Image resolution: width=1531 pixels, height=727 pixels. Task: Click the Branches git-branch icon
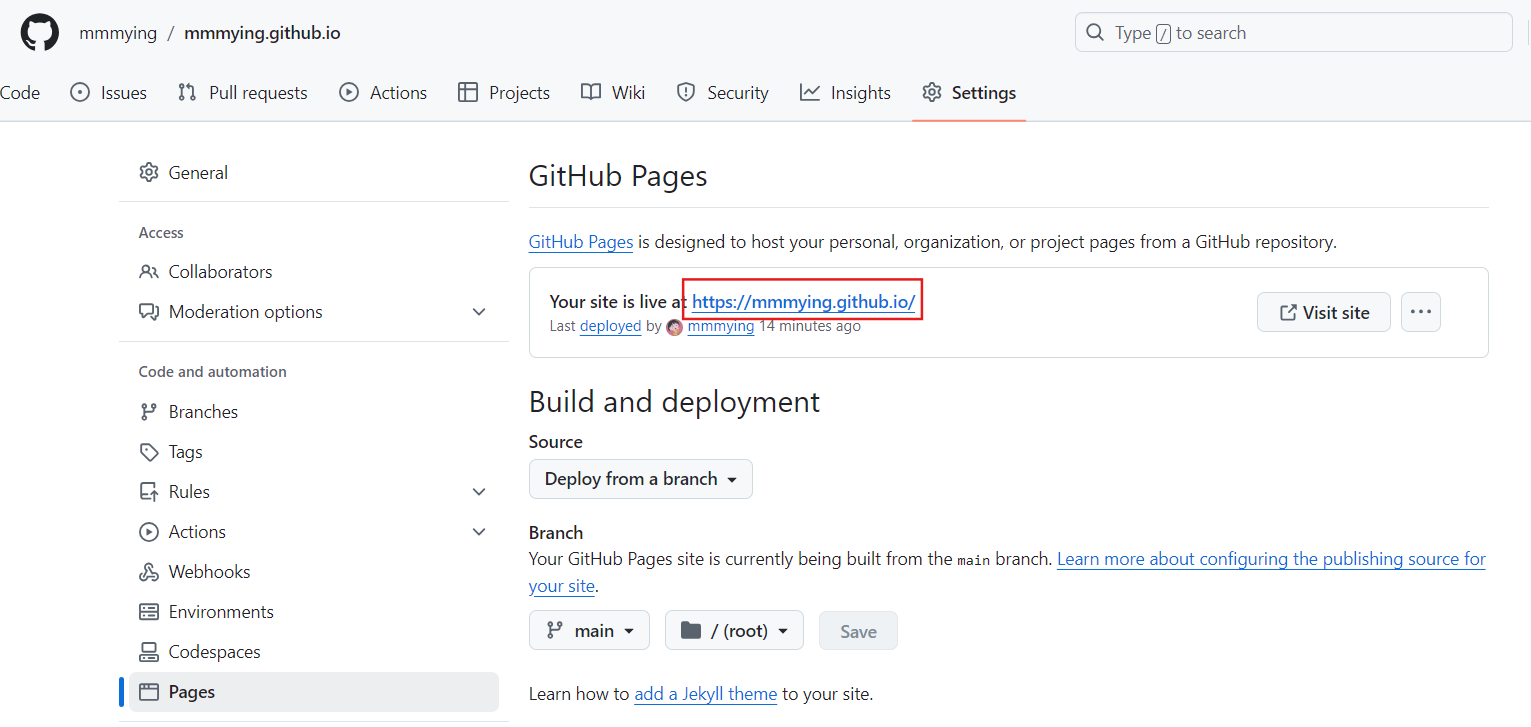pyautogui.click(x=149, y=412)
